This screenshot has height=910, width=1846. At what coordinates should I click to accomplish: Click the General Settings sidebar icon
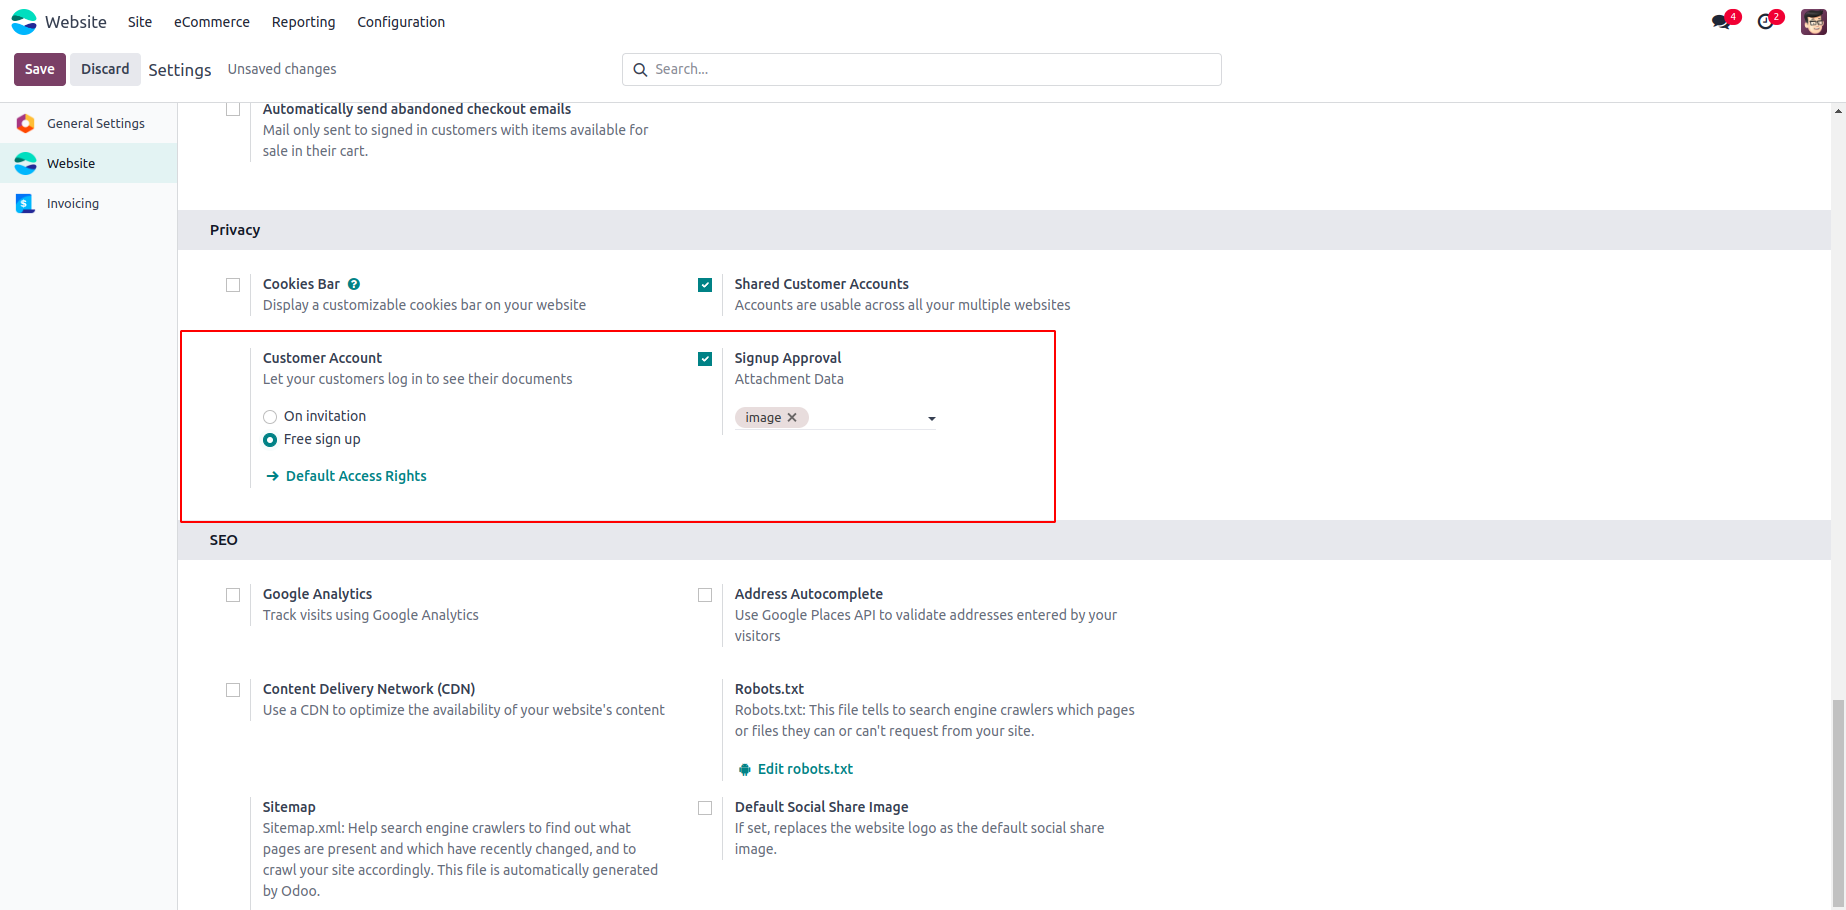[25, 124]
